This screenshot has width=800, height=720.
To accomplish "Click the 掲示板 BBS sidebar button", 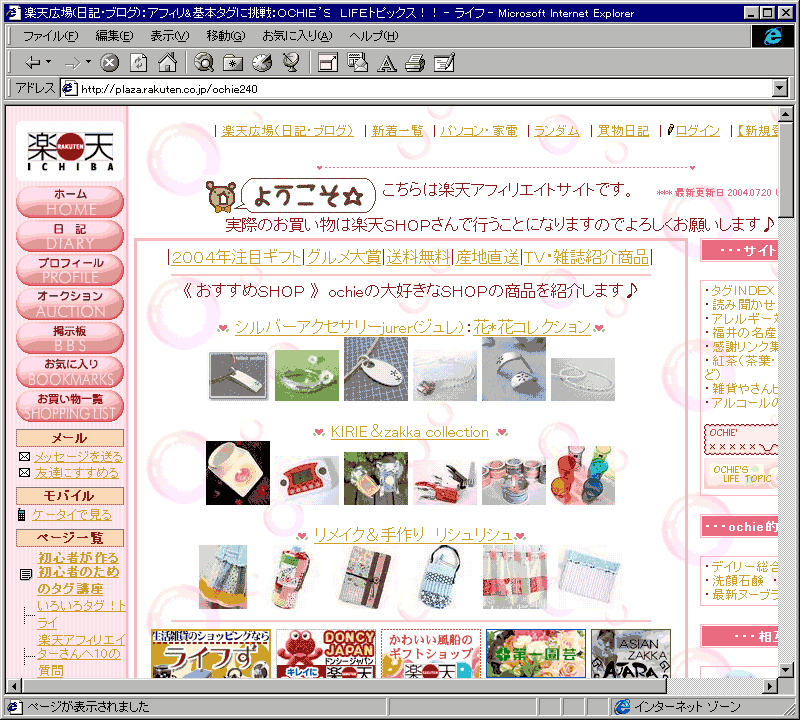I will (x=70, y=338).
